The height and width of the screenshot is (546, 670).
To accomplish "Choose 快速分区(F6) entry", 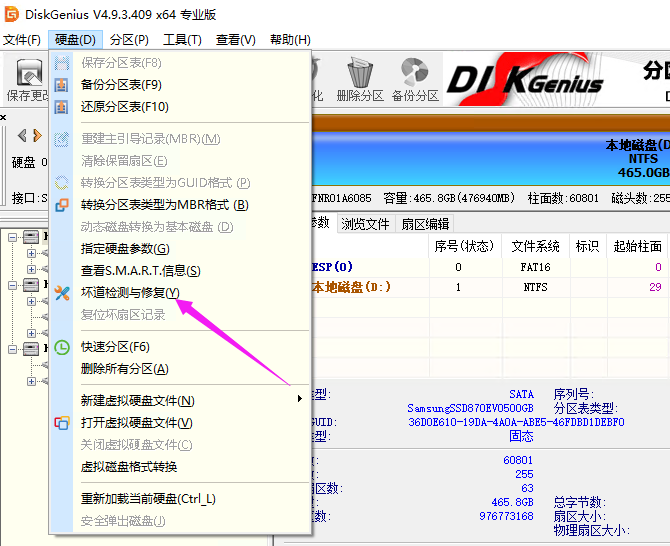I will tap(180, 347).
